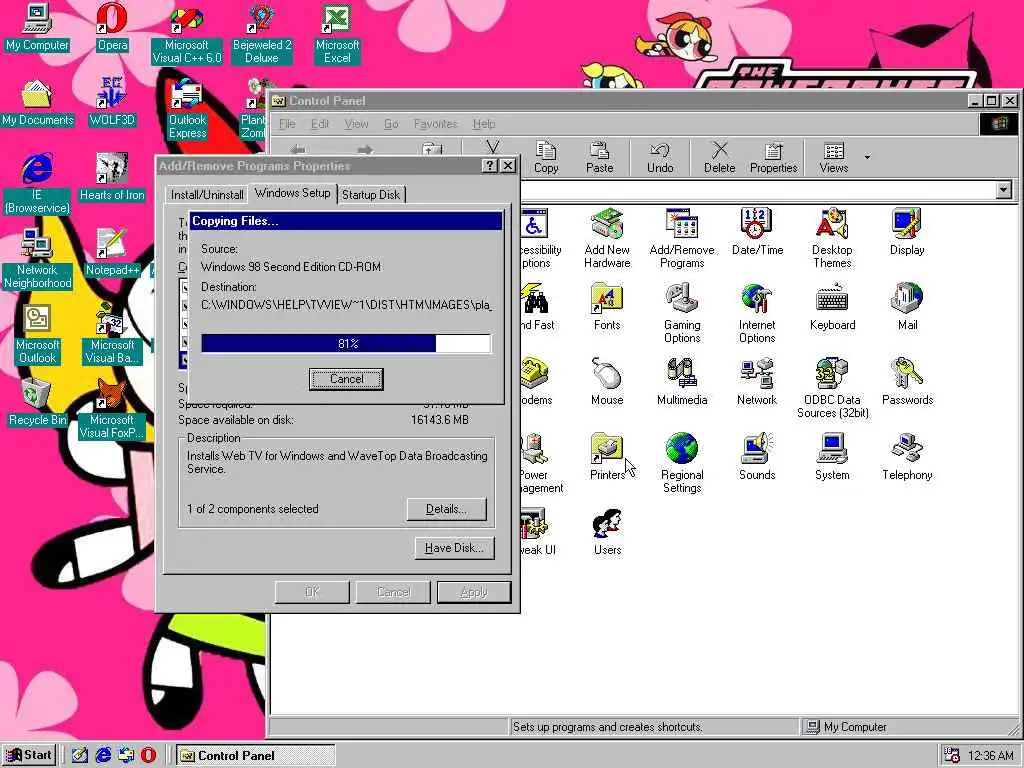The width and height of the screenshot is (1024, 768).
Task: Open Network Neighborhood desktop icon
Action: click(37, 259)
